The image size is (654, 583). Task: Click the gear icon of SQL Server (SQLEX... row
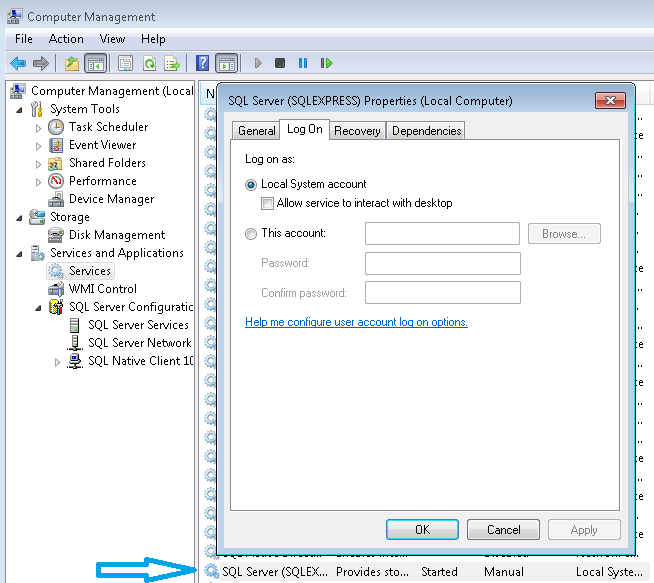coord(211,571)
